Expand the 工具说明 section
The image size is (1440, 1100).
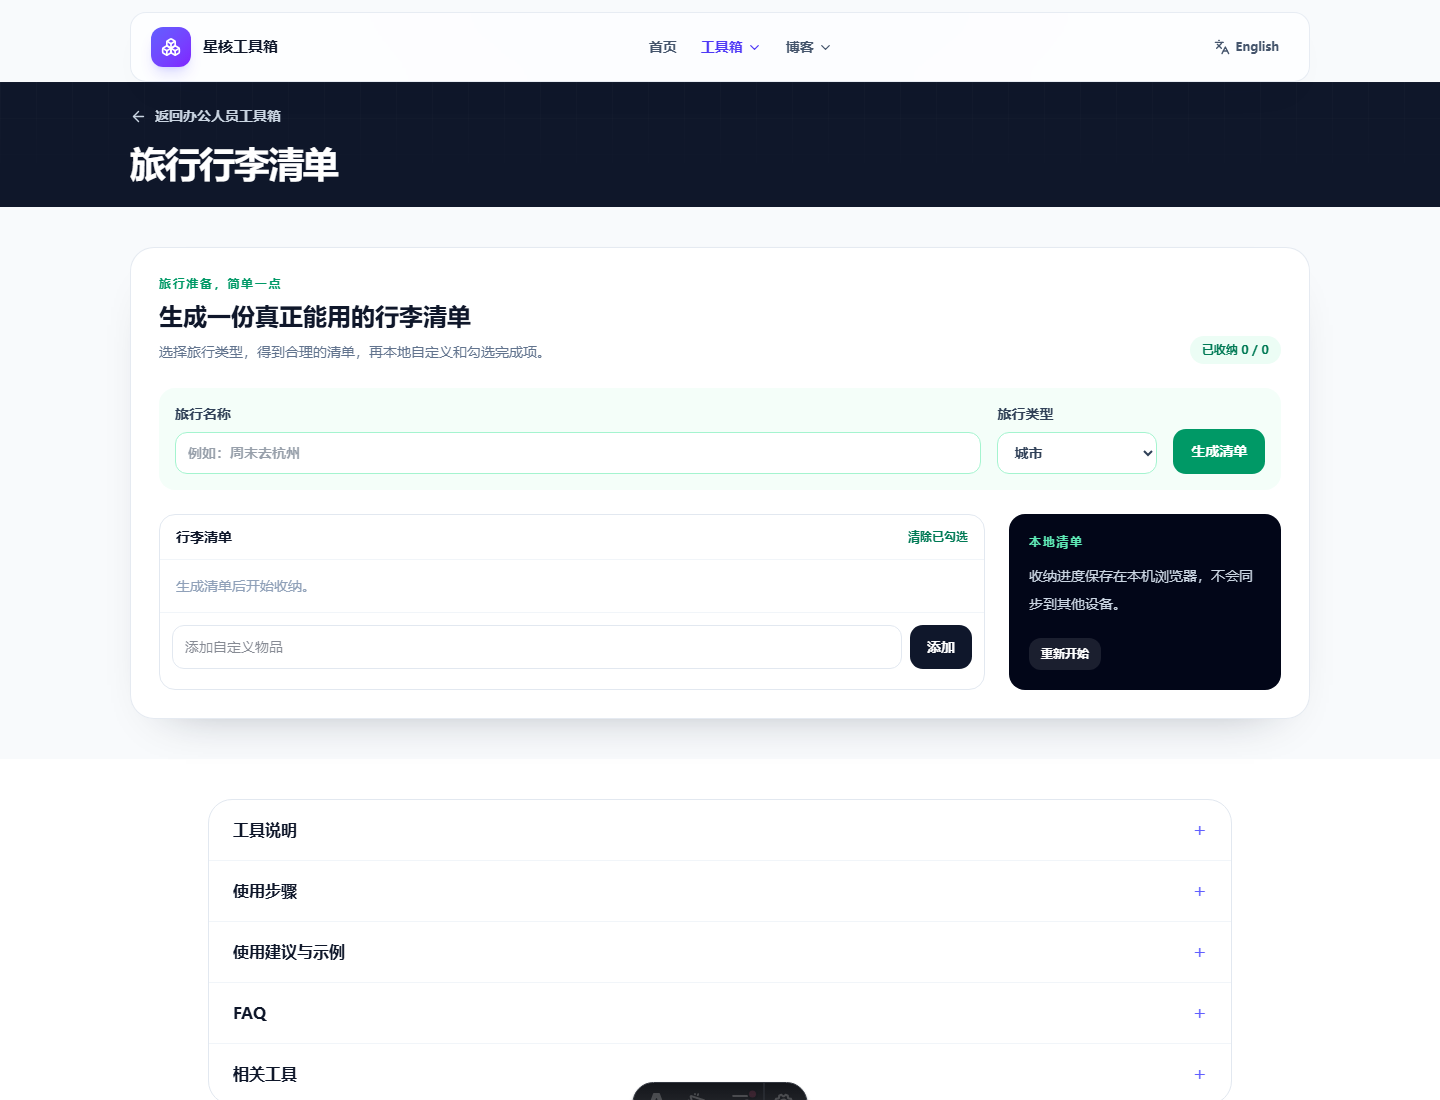point(720,830)
